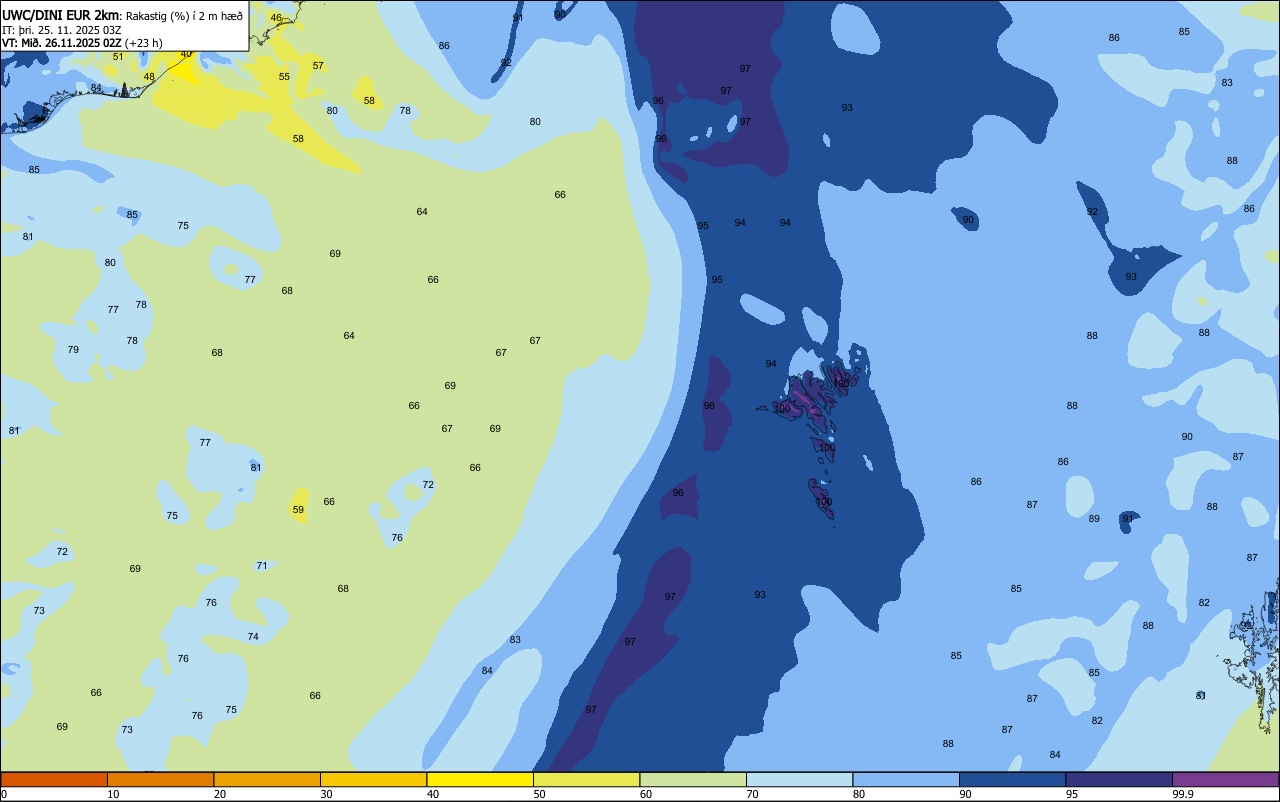Click the 0–10% dark orange legend swatch
This screenshot has width=1280, height=802.
pyautogui.click(x=54, y=779)
